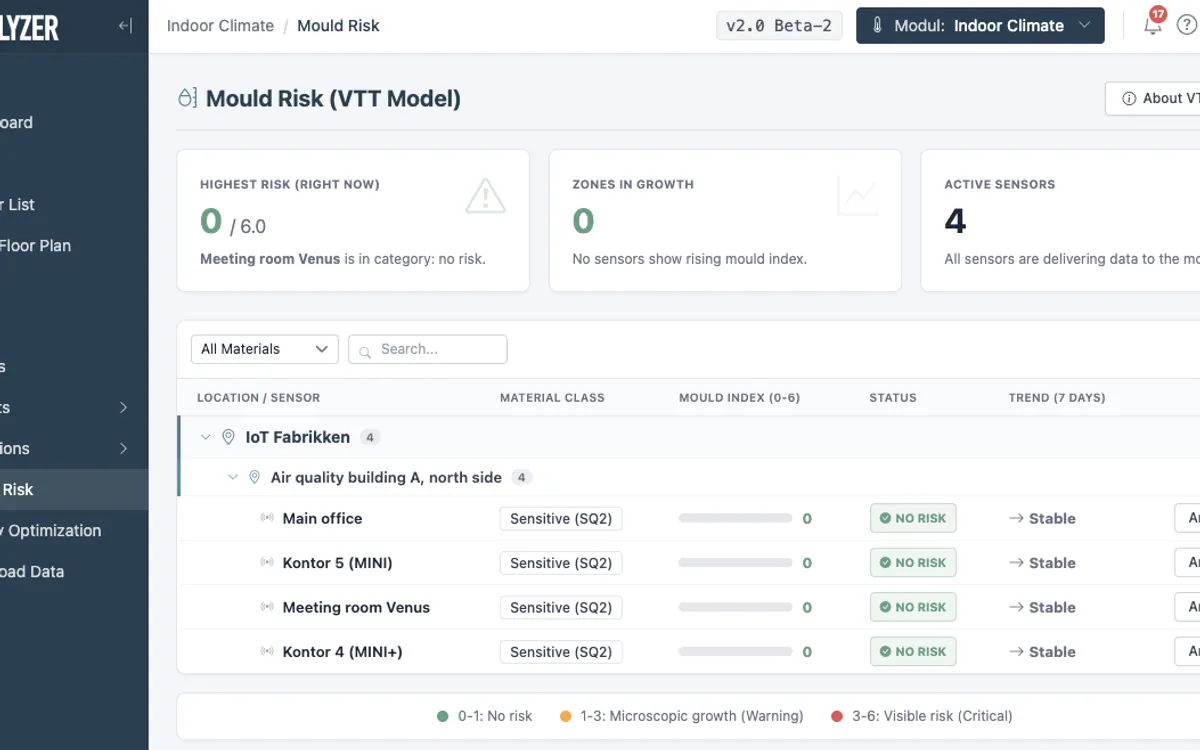
Task: Click the red Visible risk legend dot
Action: (x=837, y=716)
